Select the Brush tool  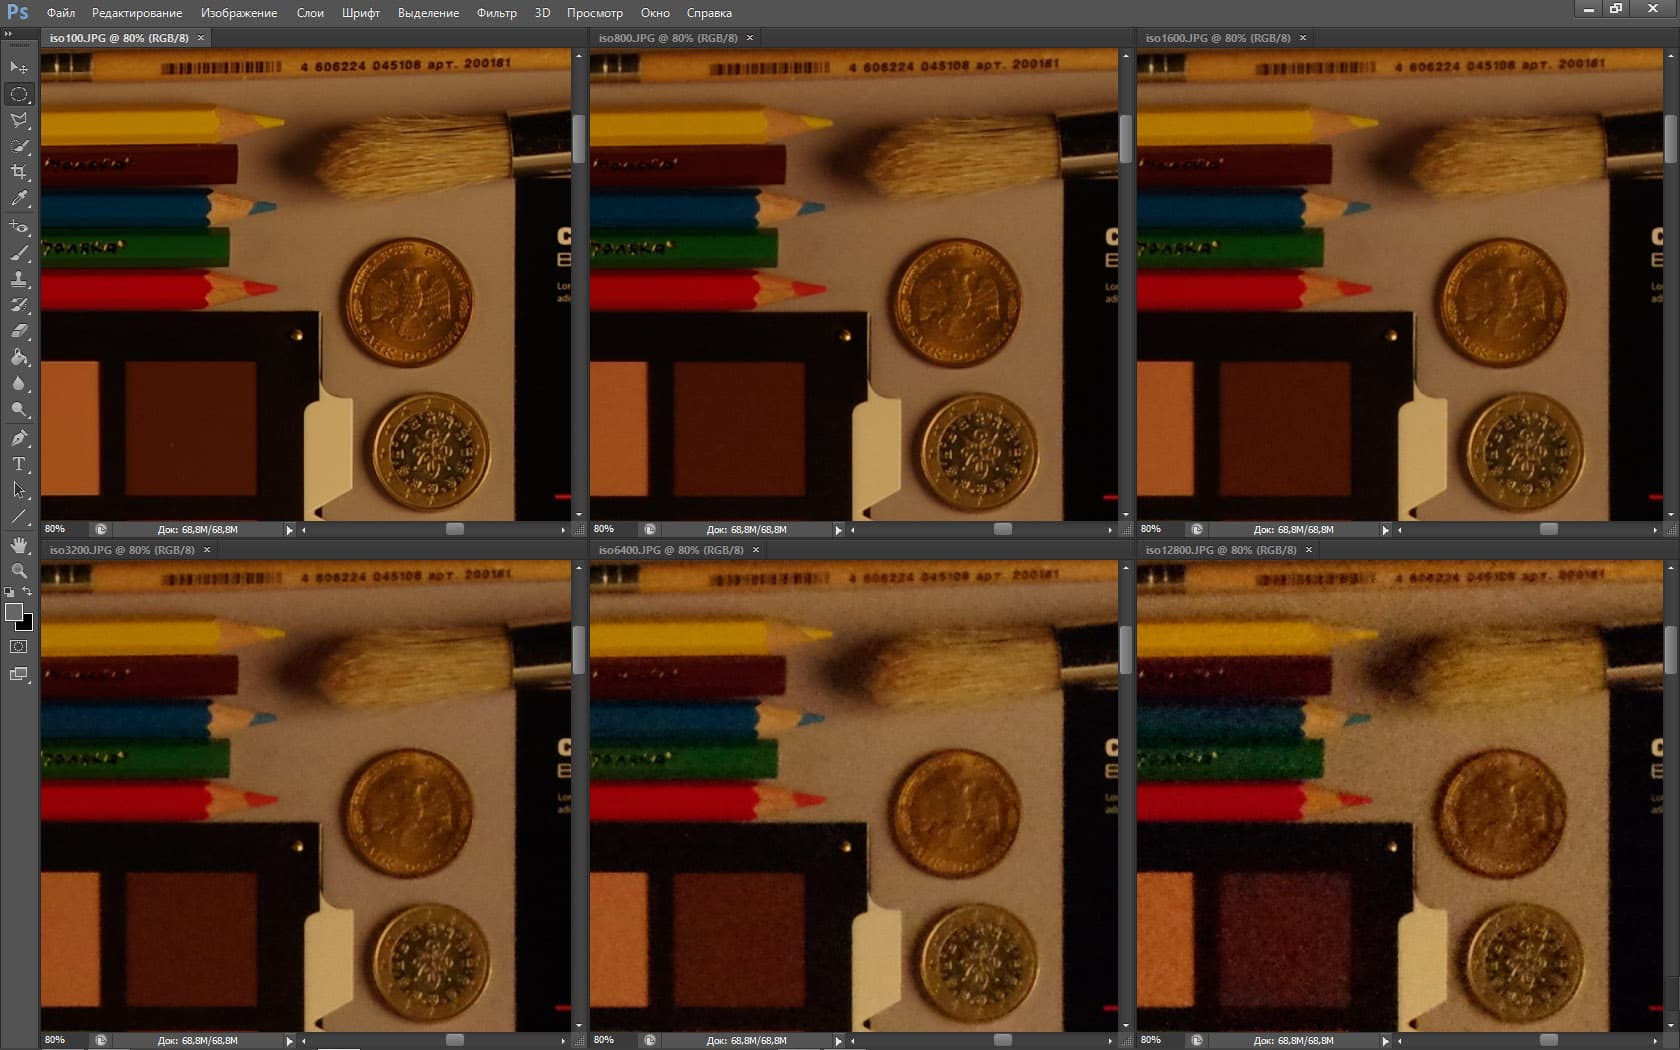pos(19,253)
